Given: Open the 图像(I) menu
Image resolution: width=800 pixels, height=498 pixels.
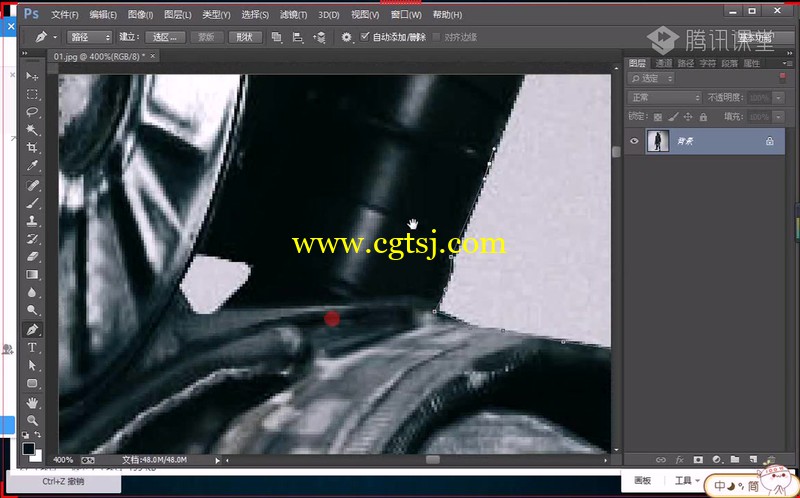Looking at the screenshot, I should tap(140, 15).
